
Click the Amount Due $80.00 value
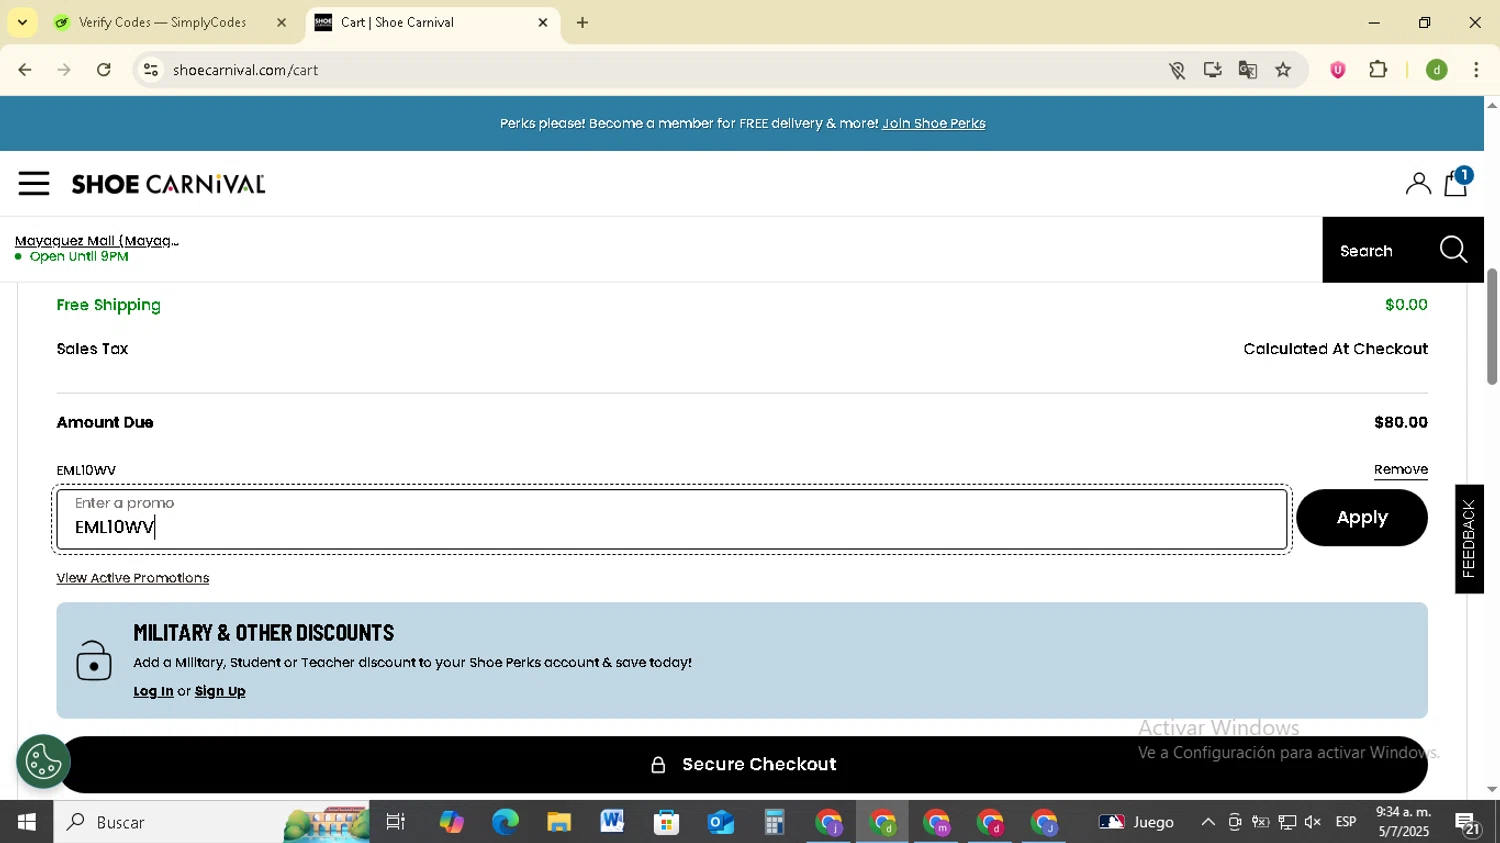click(x=1400, y=422)
